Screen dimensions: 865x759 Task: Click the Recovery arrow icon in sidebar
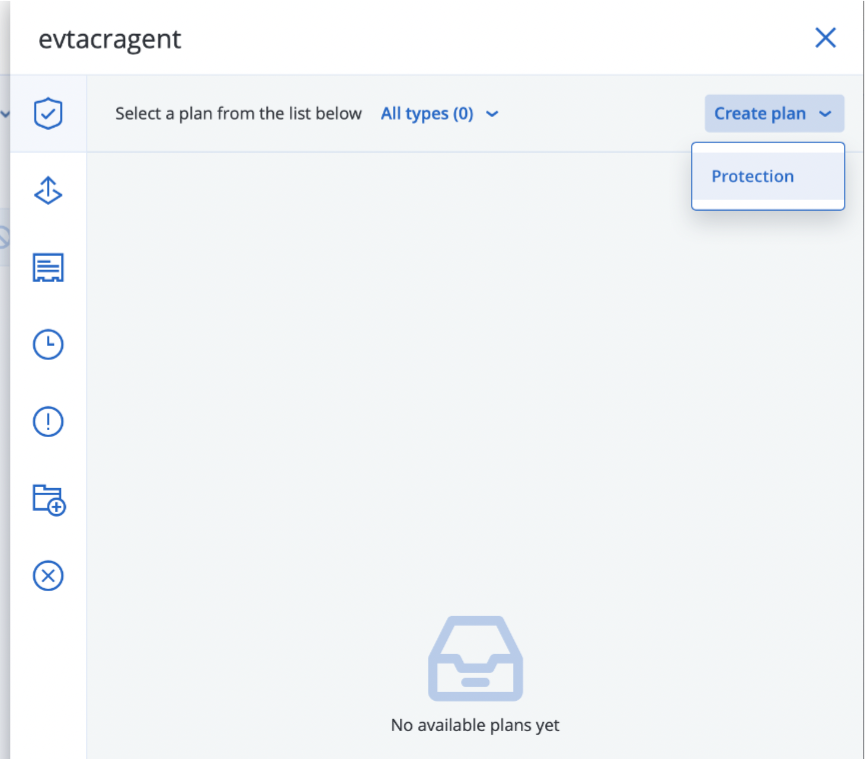pos(48,191)
